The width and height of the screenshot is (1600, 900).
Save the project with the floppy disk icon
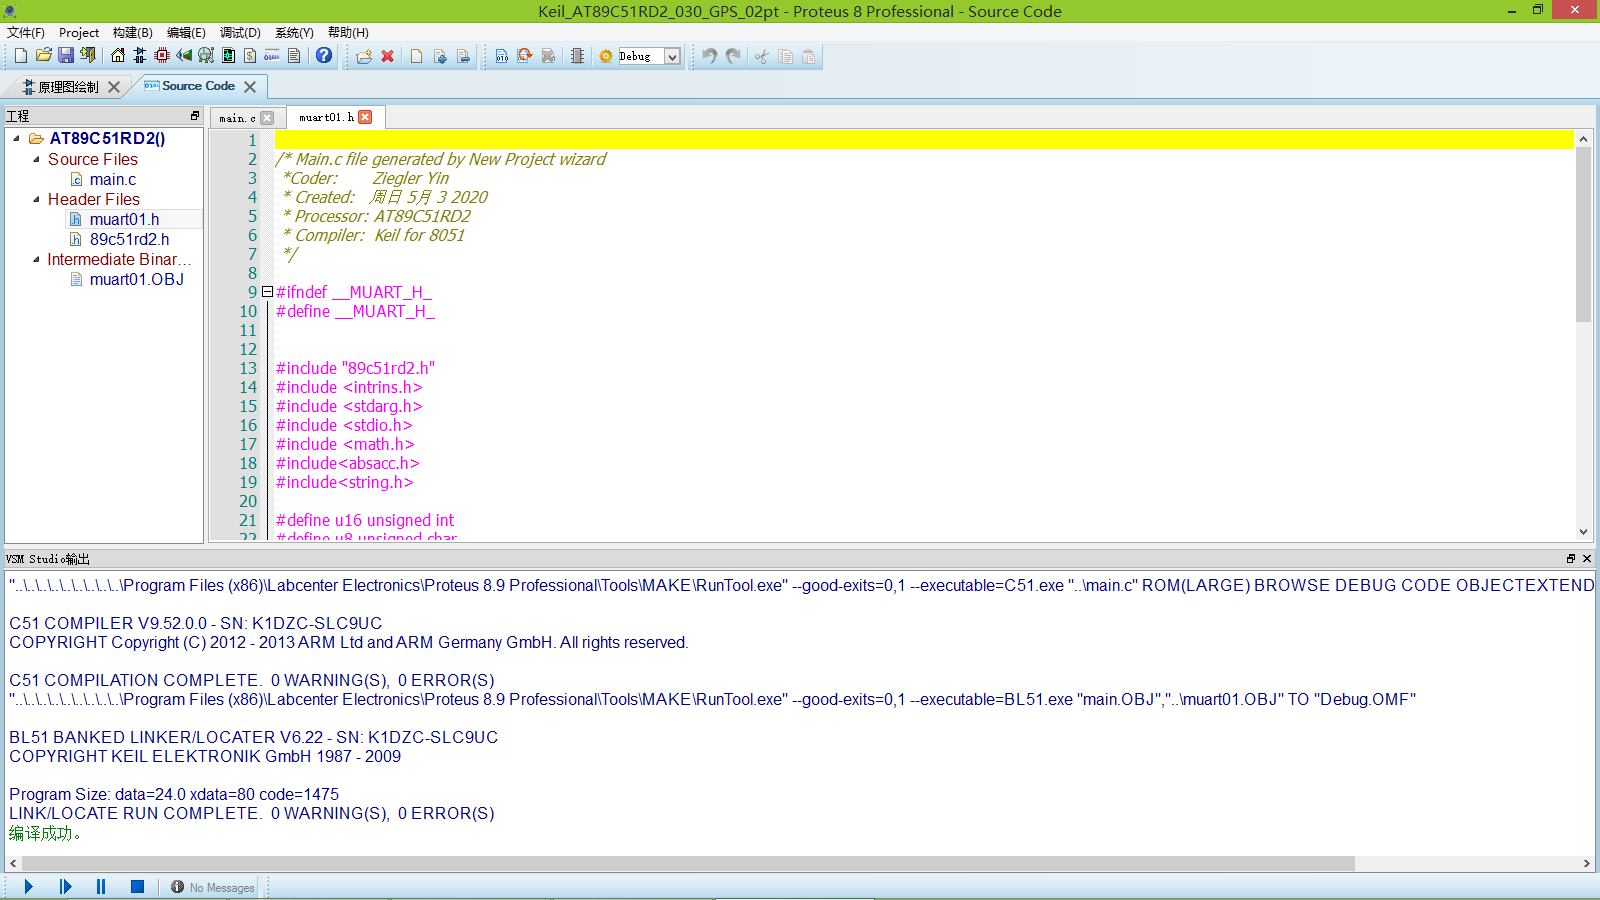pos(65,56)
